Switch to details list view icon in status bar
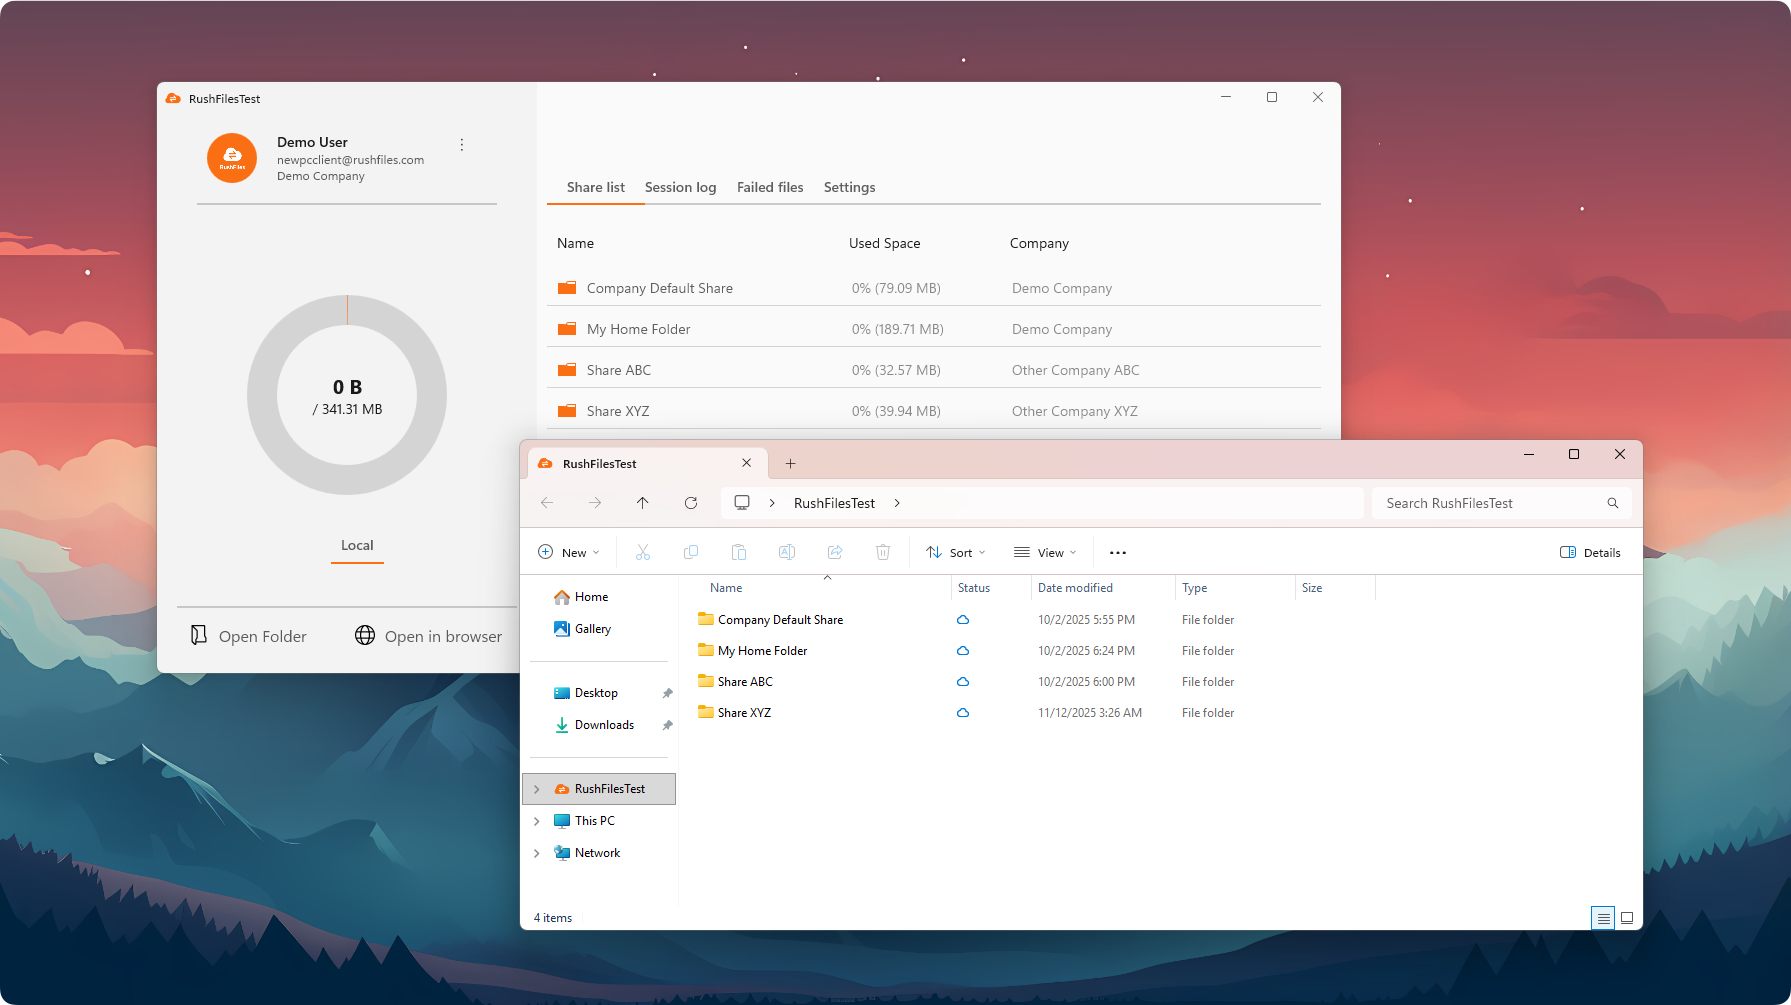This screenshot has width=1791, height=1005. tap(1603, 918)
